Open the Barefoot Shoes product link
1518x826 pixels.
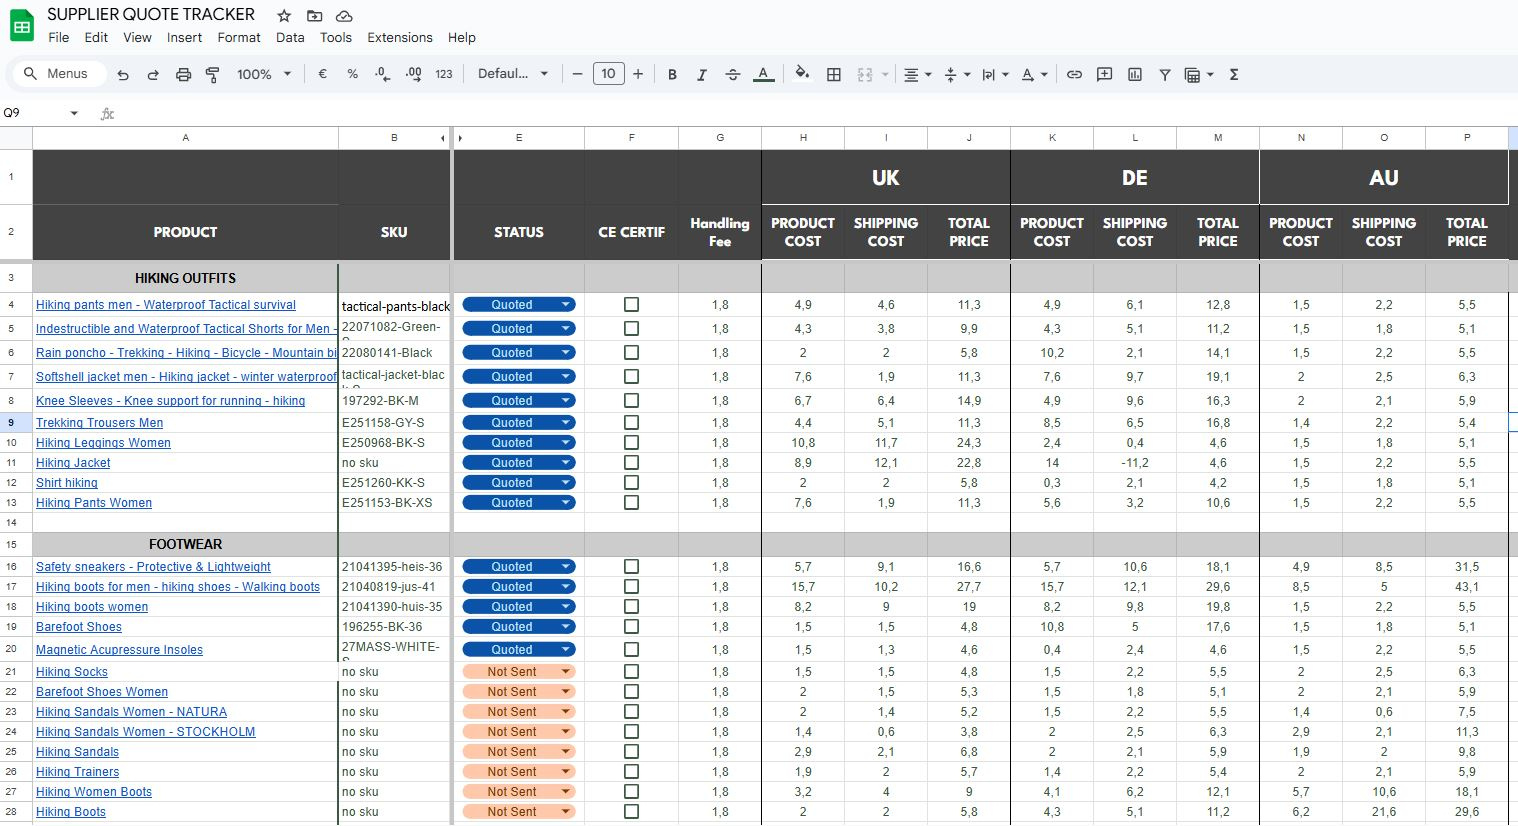click(79, 627)
